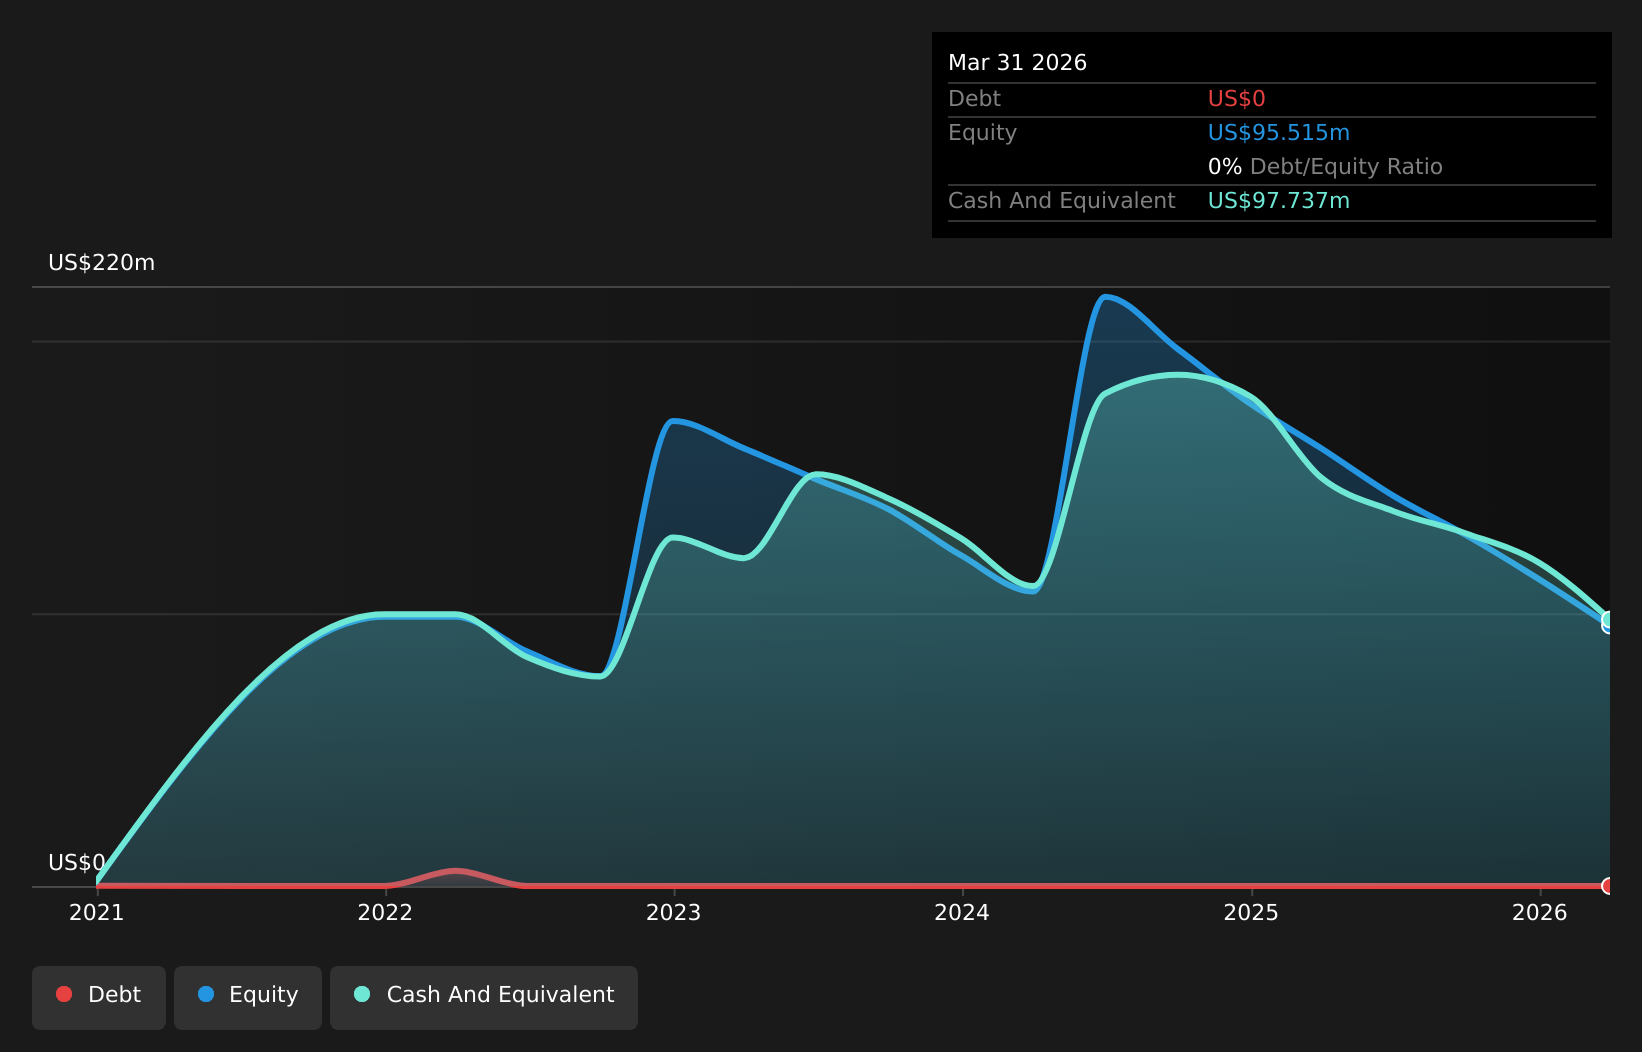Toggle the Equity legend button
Image resolution: width=1642 pixels, height=1052 pixels.
click(248, 997)
